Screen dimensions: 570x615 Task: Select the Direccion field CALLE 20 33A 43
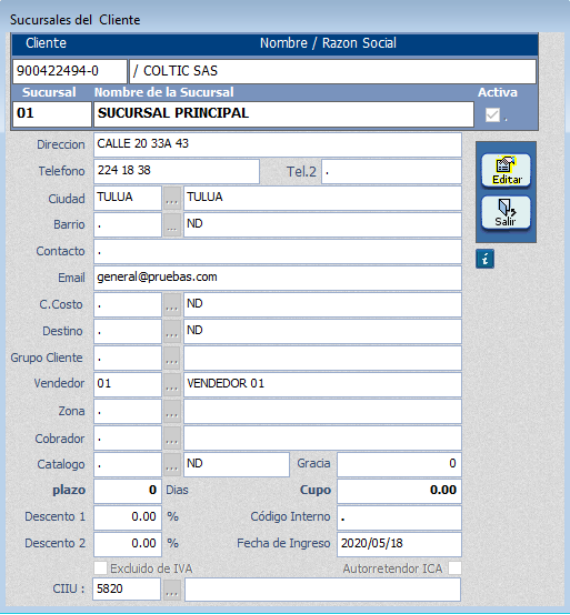[x=277, y=145]
